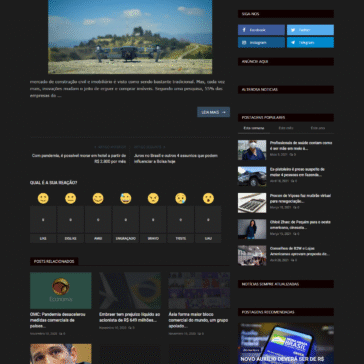Viewport: 364px width, 364px height.
Task: Click the Like reaction emoji
Action: tap(43, 198)
